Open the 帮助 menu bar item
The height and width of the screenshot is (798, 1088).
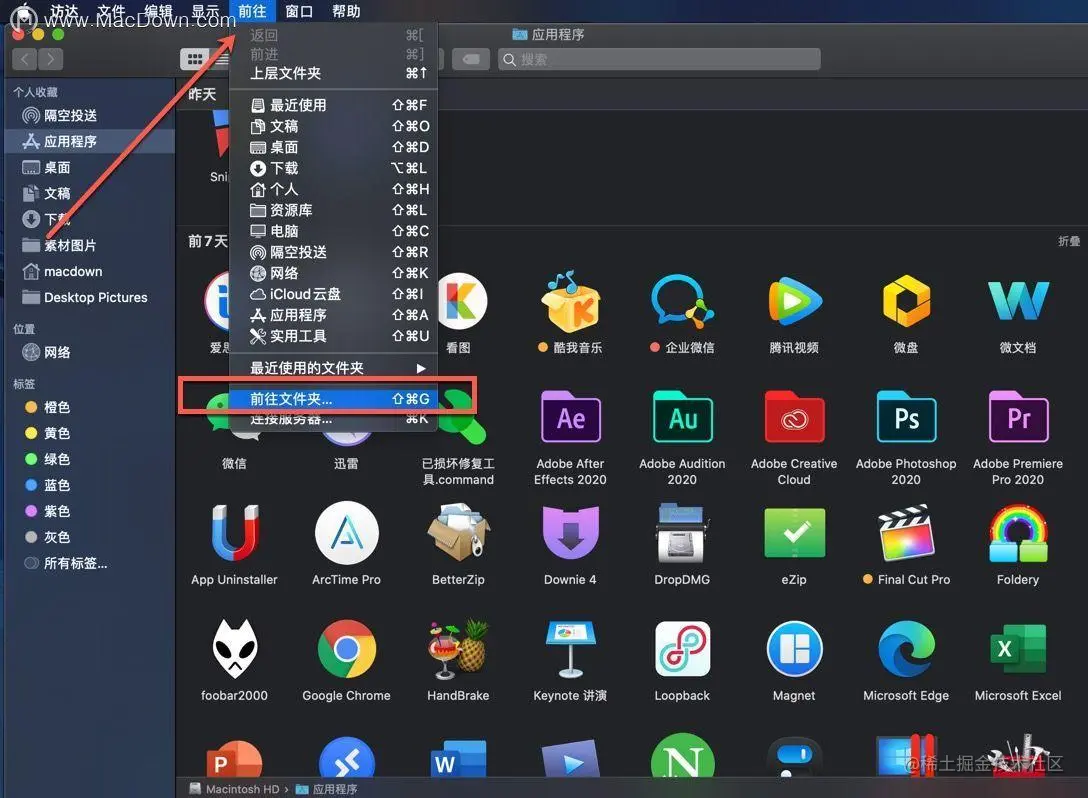tap(346, 11)
